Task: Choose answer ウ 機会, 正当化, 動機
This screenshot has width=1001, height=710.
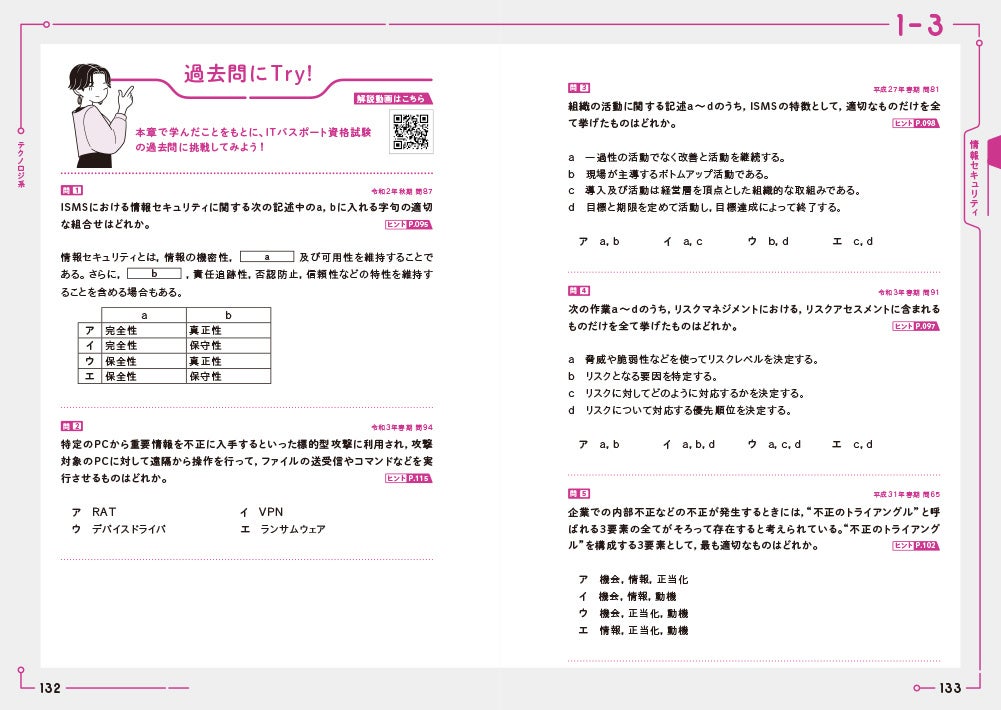Action: [x=633, y=614]
